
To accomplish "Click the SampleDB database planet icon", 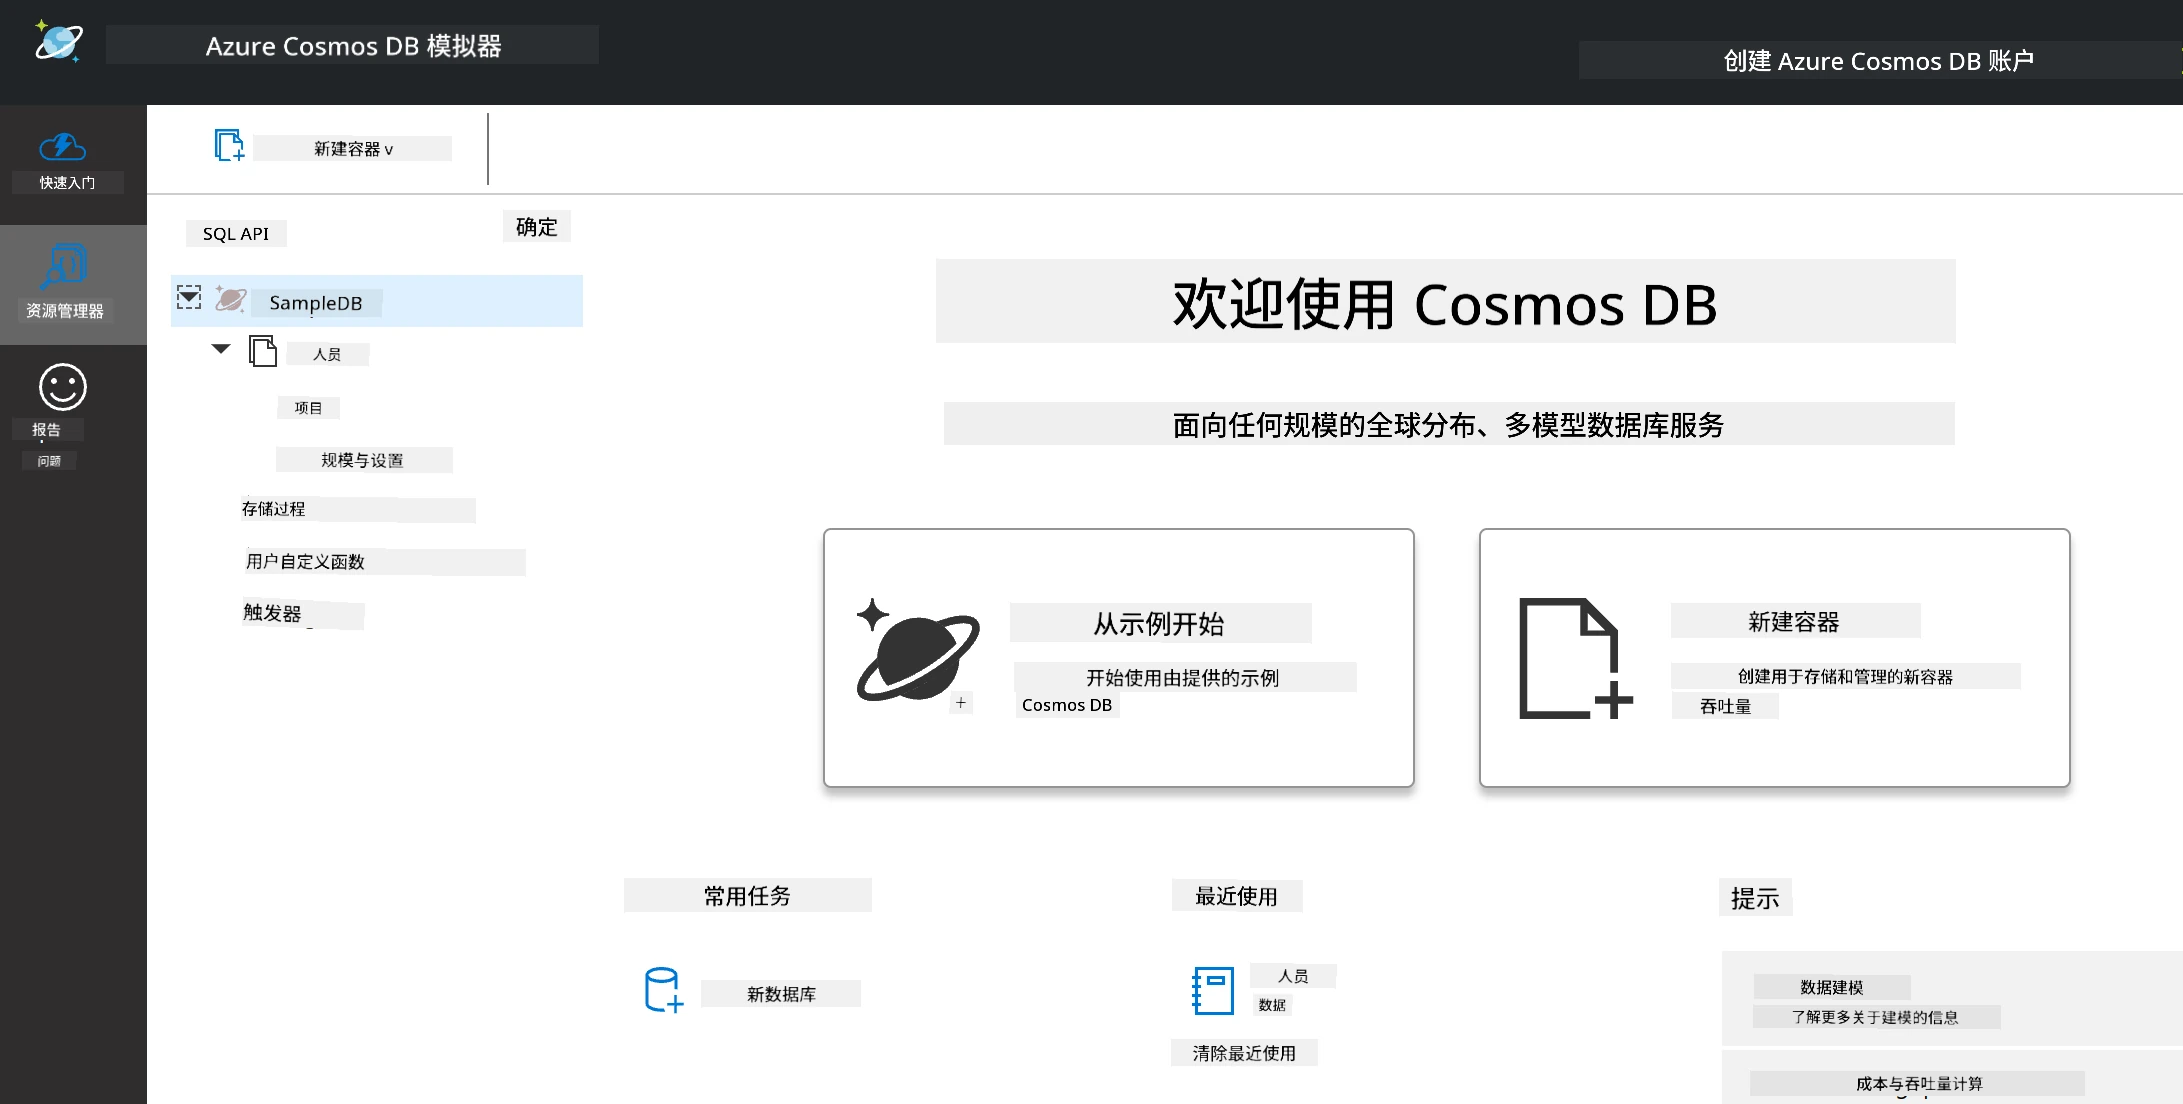I will [231, 299].
